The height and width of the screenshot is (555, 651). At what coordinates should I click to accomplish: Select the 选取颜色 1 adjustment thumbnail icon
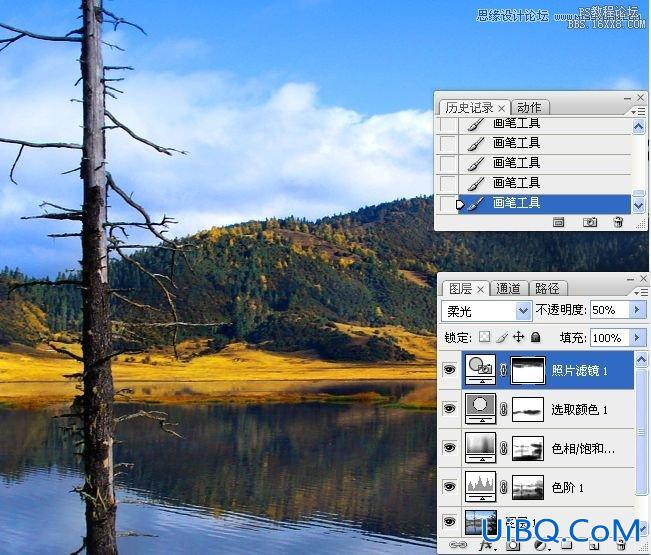(480, 408)
